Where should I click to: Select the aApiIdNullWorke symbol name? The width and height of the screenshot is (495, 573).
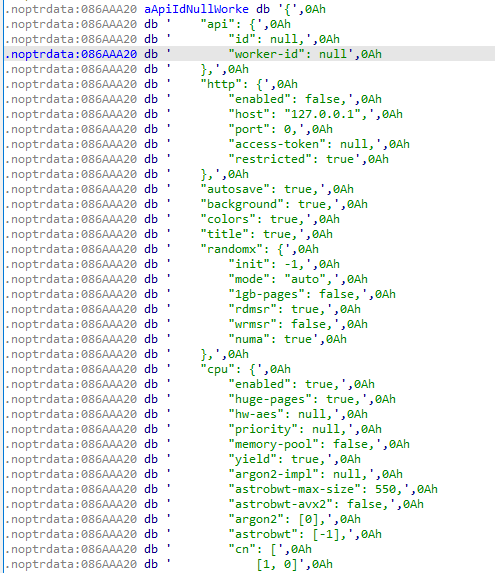(196, 9)
